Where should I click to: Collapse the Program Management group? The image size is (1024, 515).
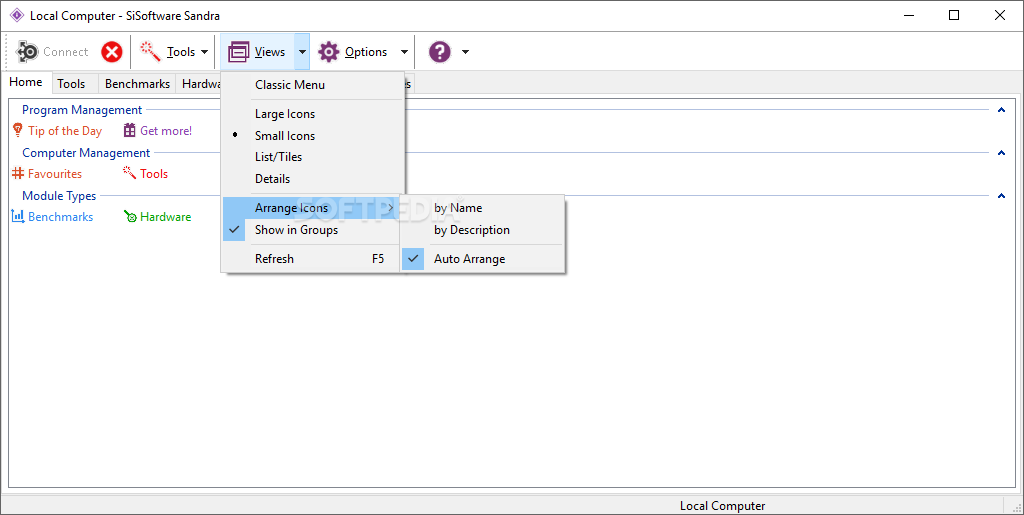pyautogui.click(x=1001, y=110)
